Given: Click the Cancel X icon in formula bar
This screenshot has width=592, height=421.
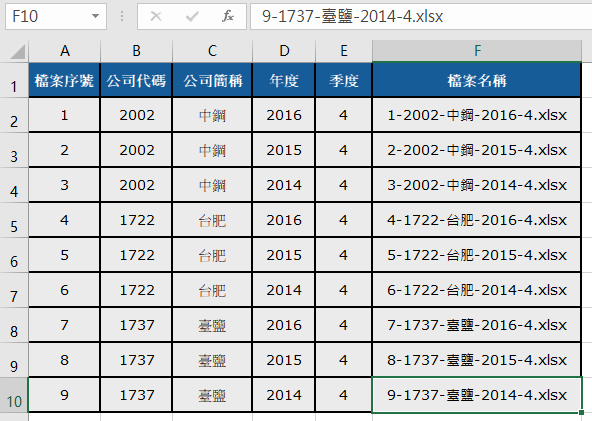Looking at the screenshot, I should 156,16.
